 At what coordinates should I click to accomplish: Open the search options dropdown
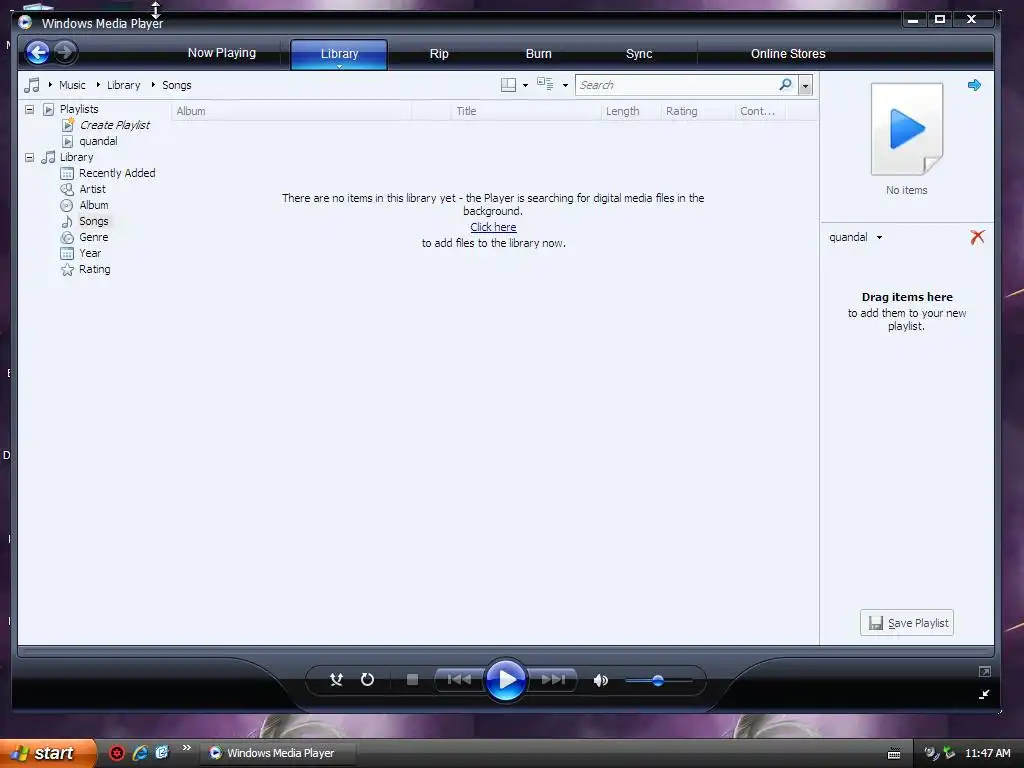805,85
